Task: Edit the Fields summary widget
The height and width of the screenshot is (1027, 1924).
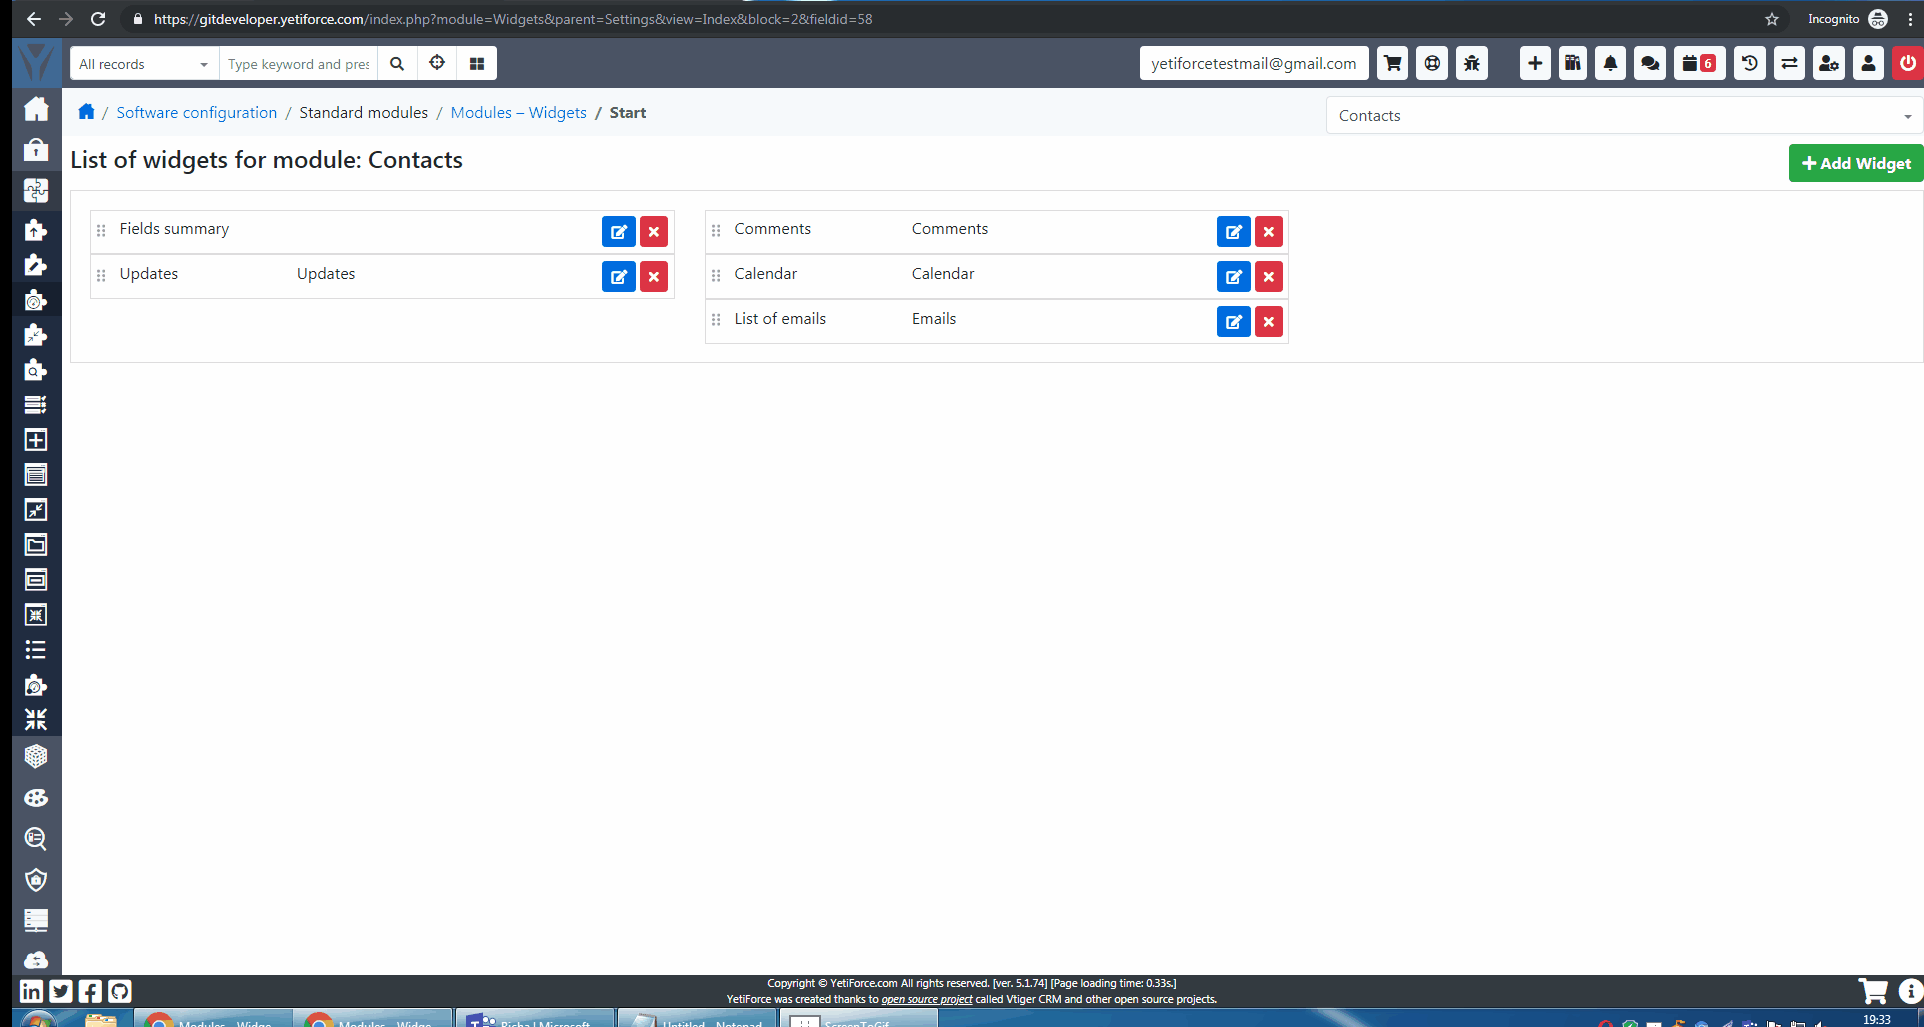Action: click(619, 232)
